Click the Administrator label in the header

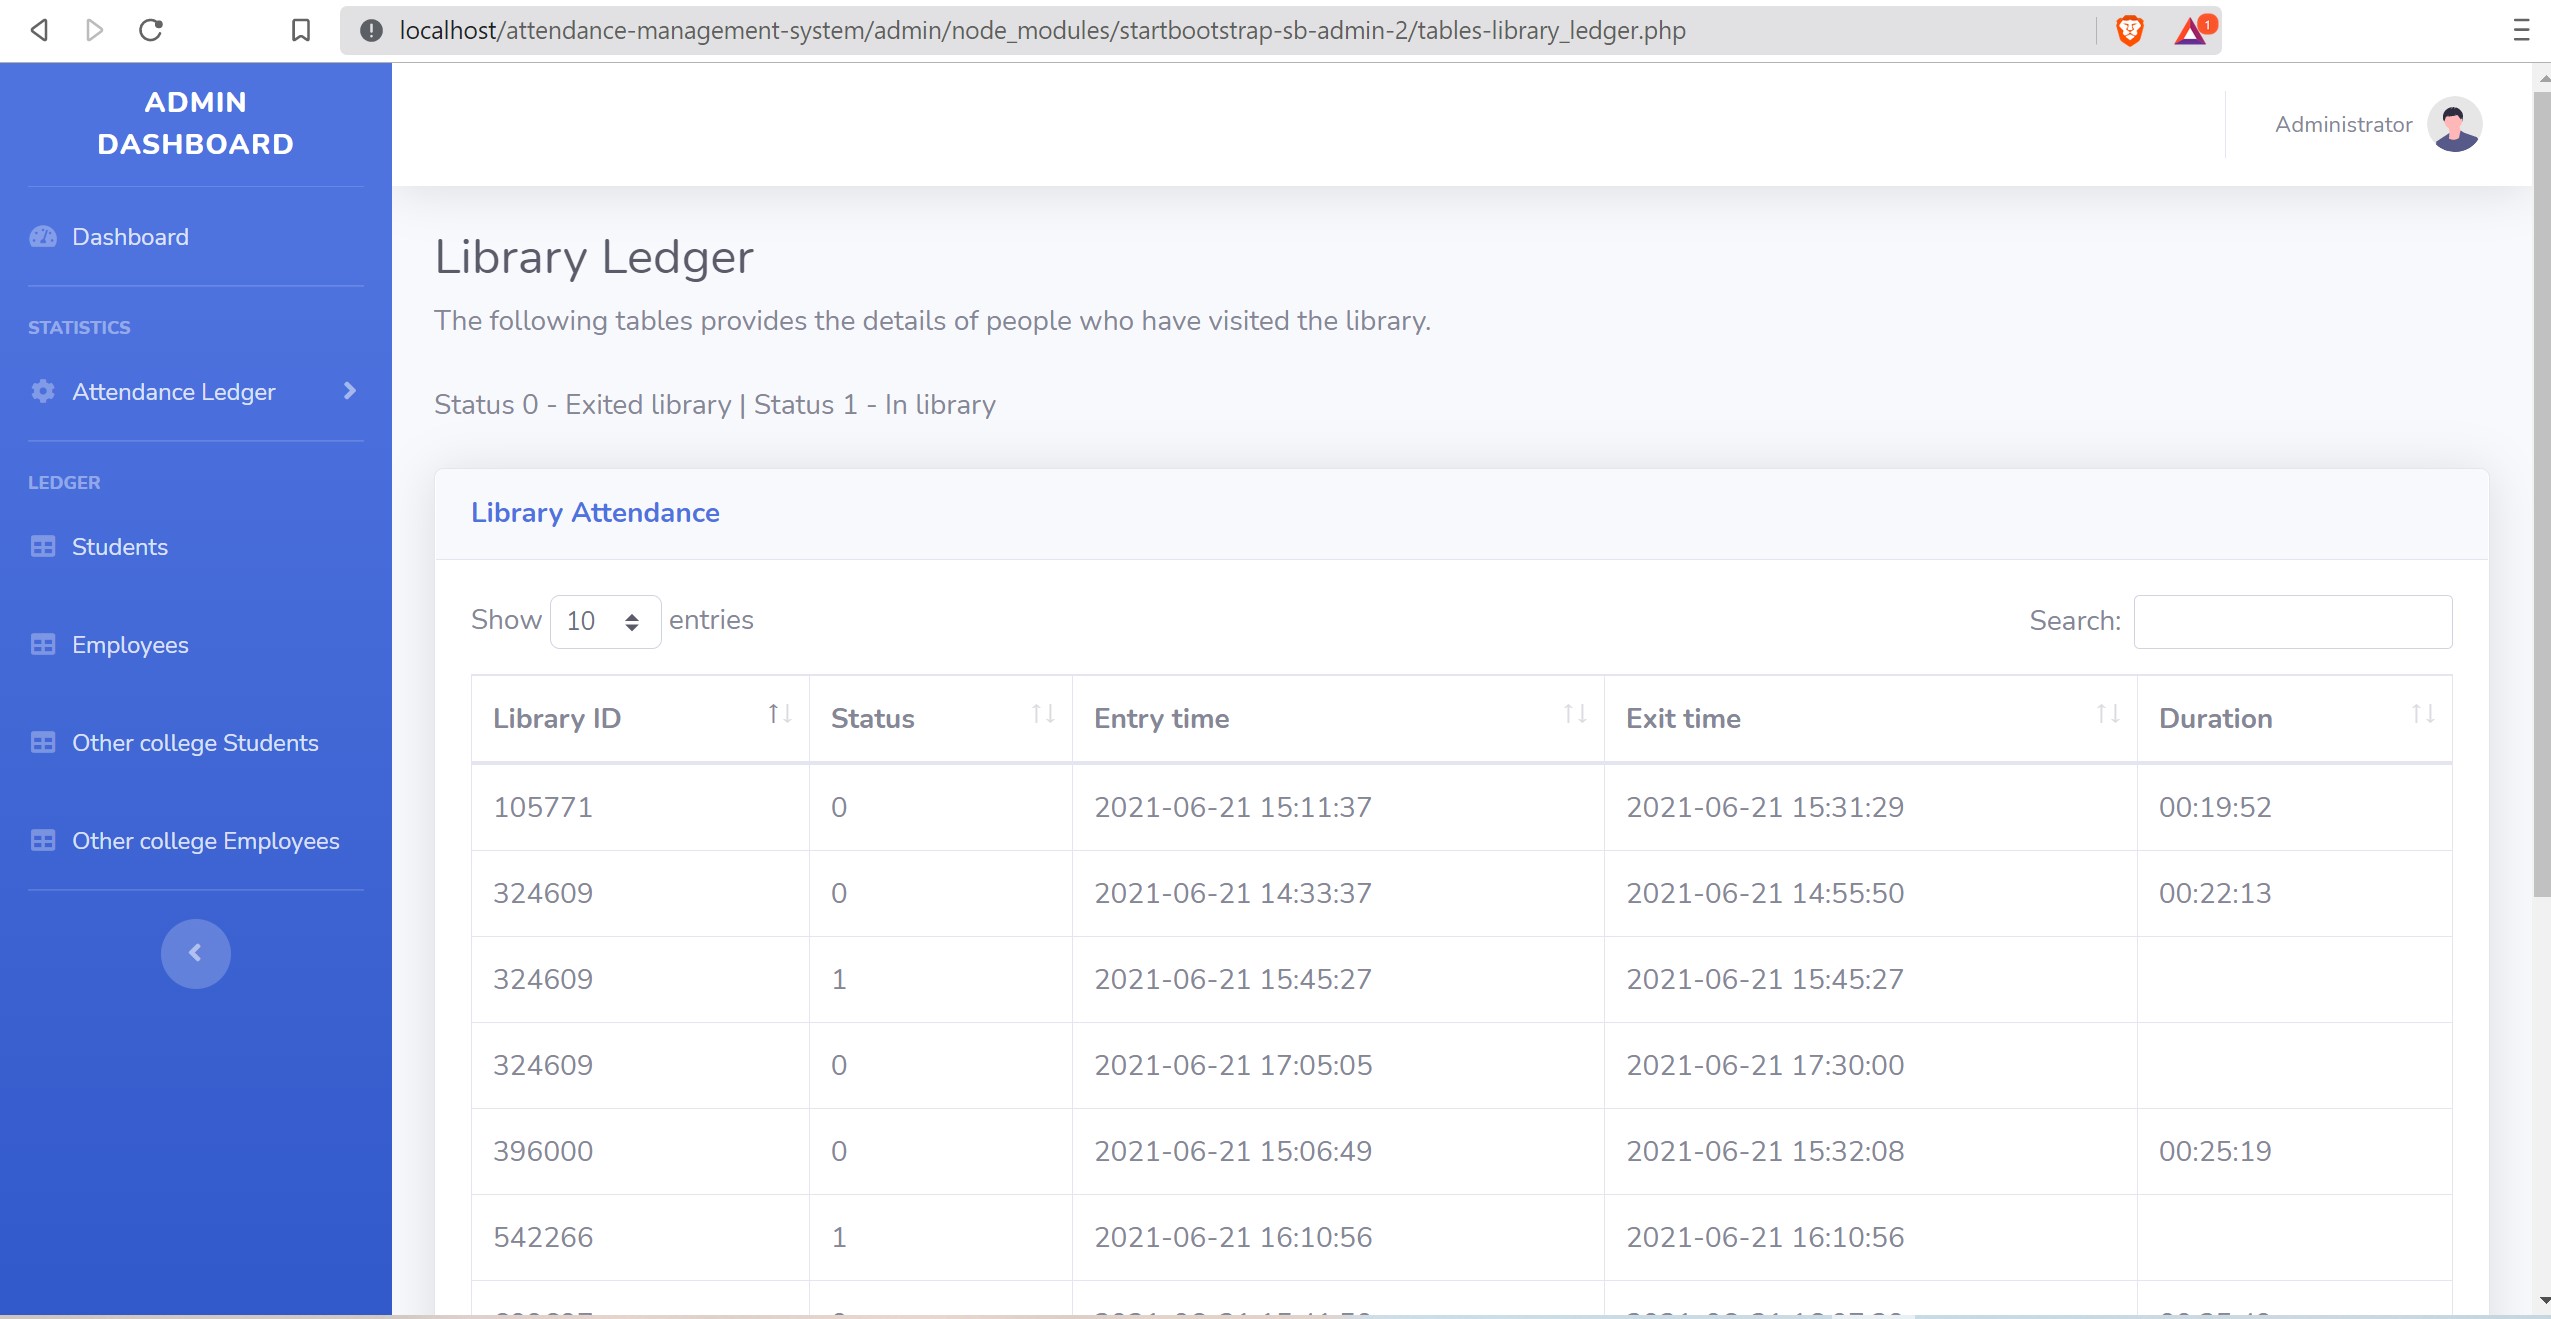2342,123
